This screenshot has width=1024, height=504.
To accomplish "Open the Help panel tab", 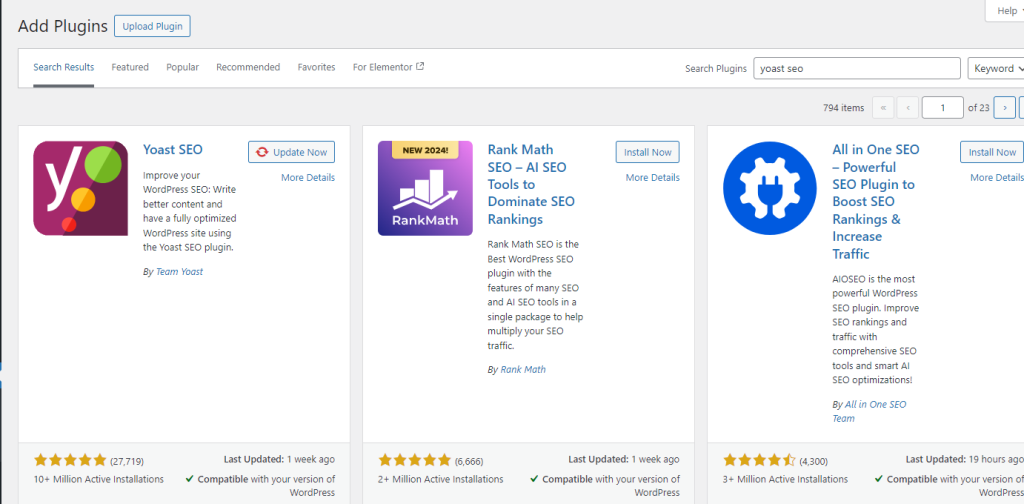I will pos(1006,11).
